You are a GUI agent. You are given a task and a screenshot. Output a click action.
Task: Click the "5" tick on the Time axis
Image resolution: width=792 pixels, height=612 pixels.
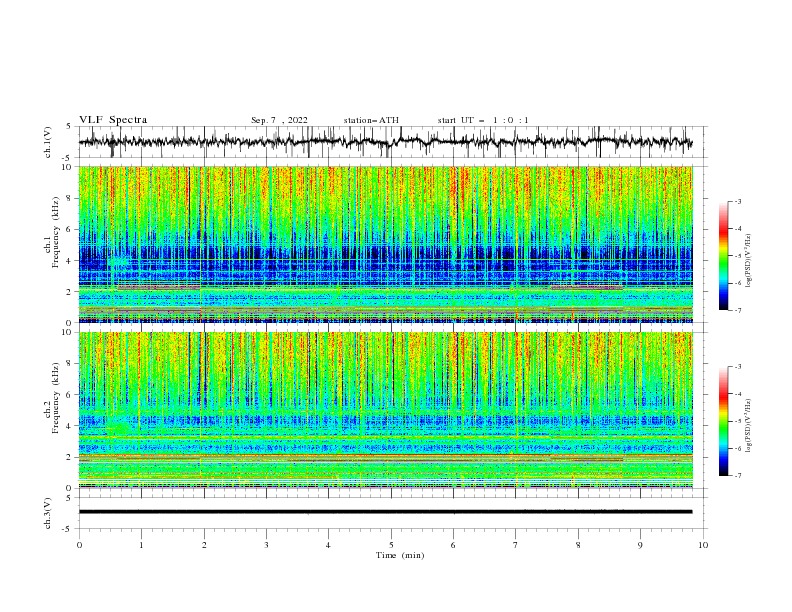(391, 545)
